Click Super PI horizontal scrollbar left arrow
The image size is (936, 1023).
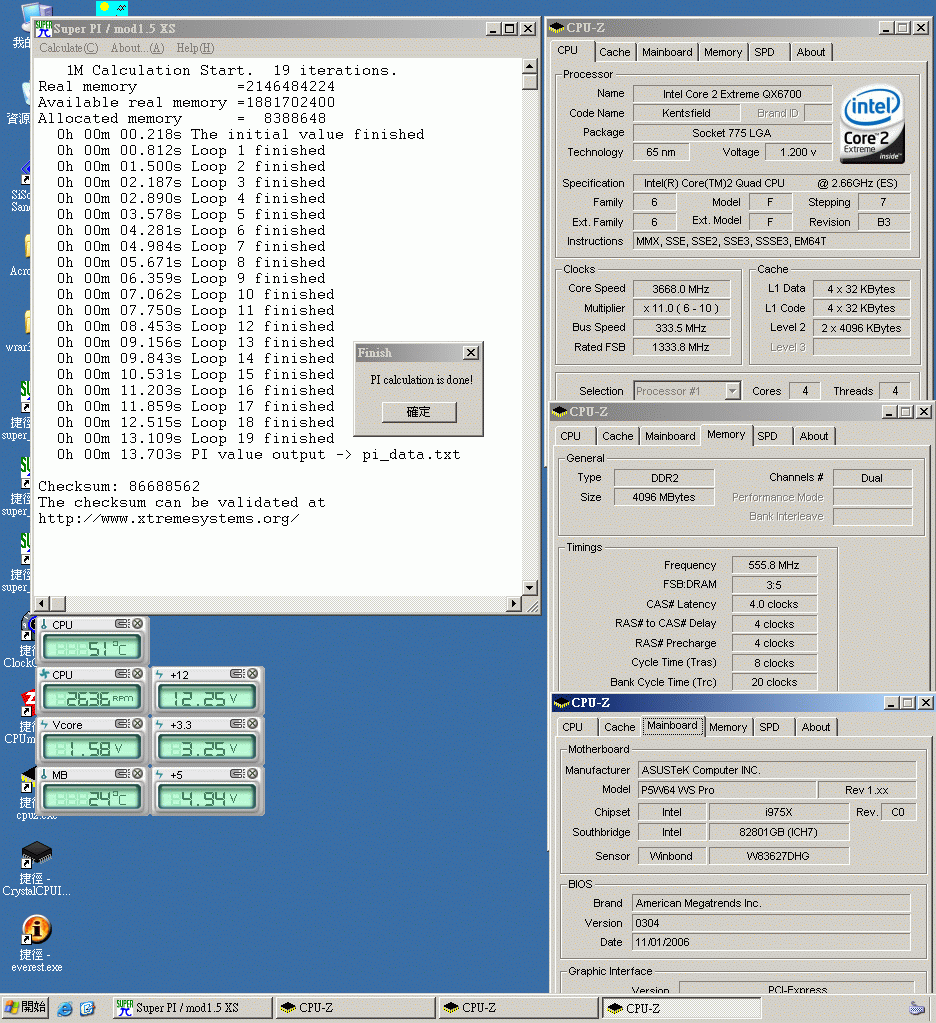pyautogui.click(x=42, y=603)
